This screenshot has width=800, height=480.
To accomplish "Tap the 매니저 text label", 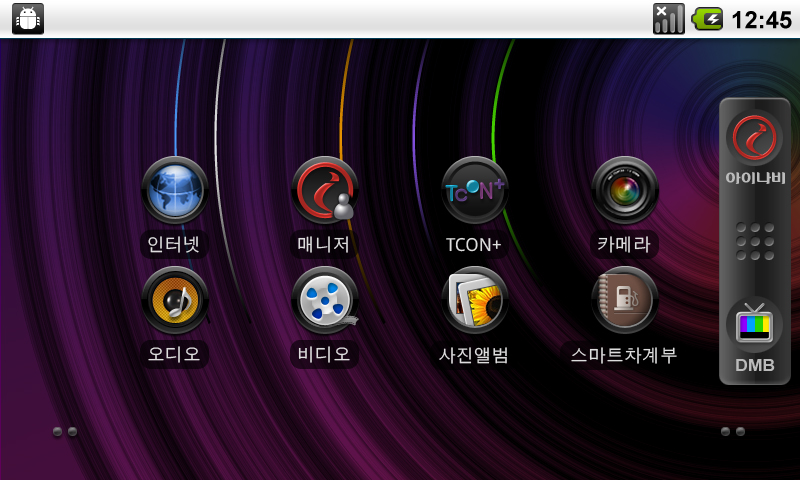I will click(x=324, y=244).
